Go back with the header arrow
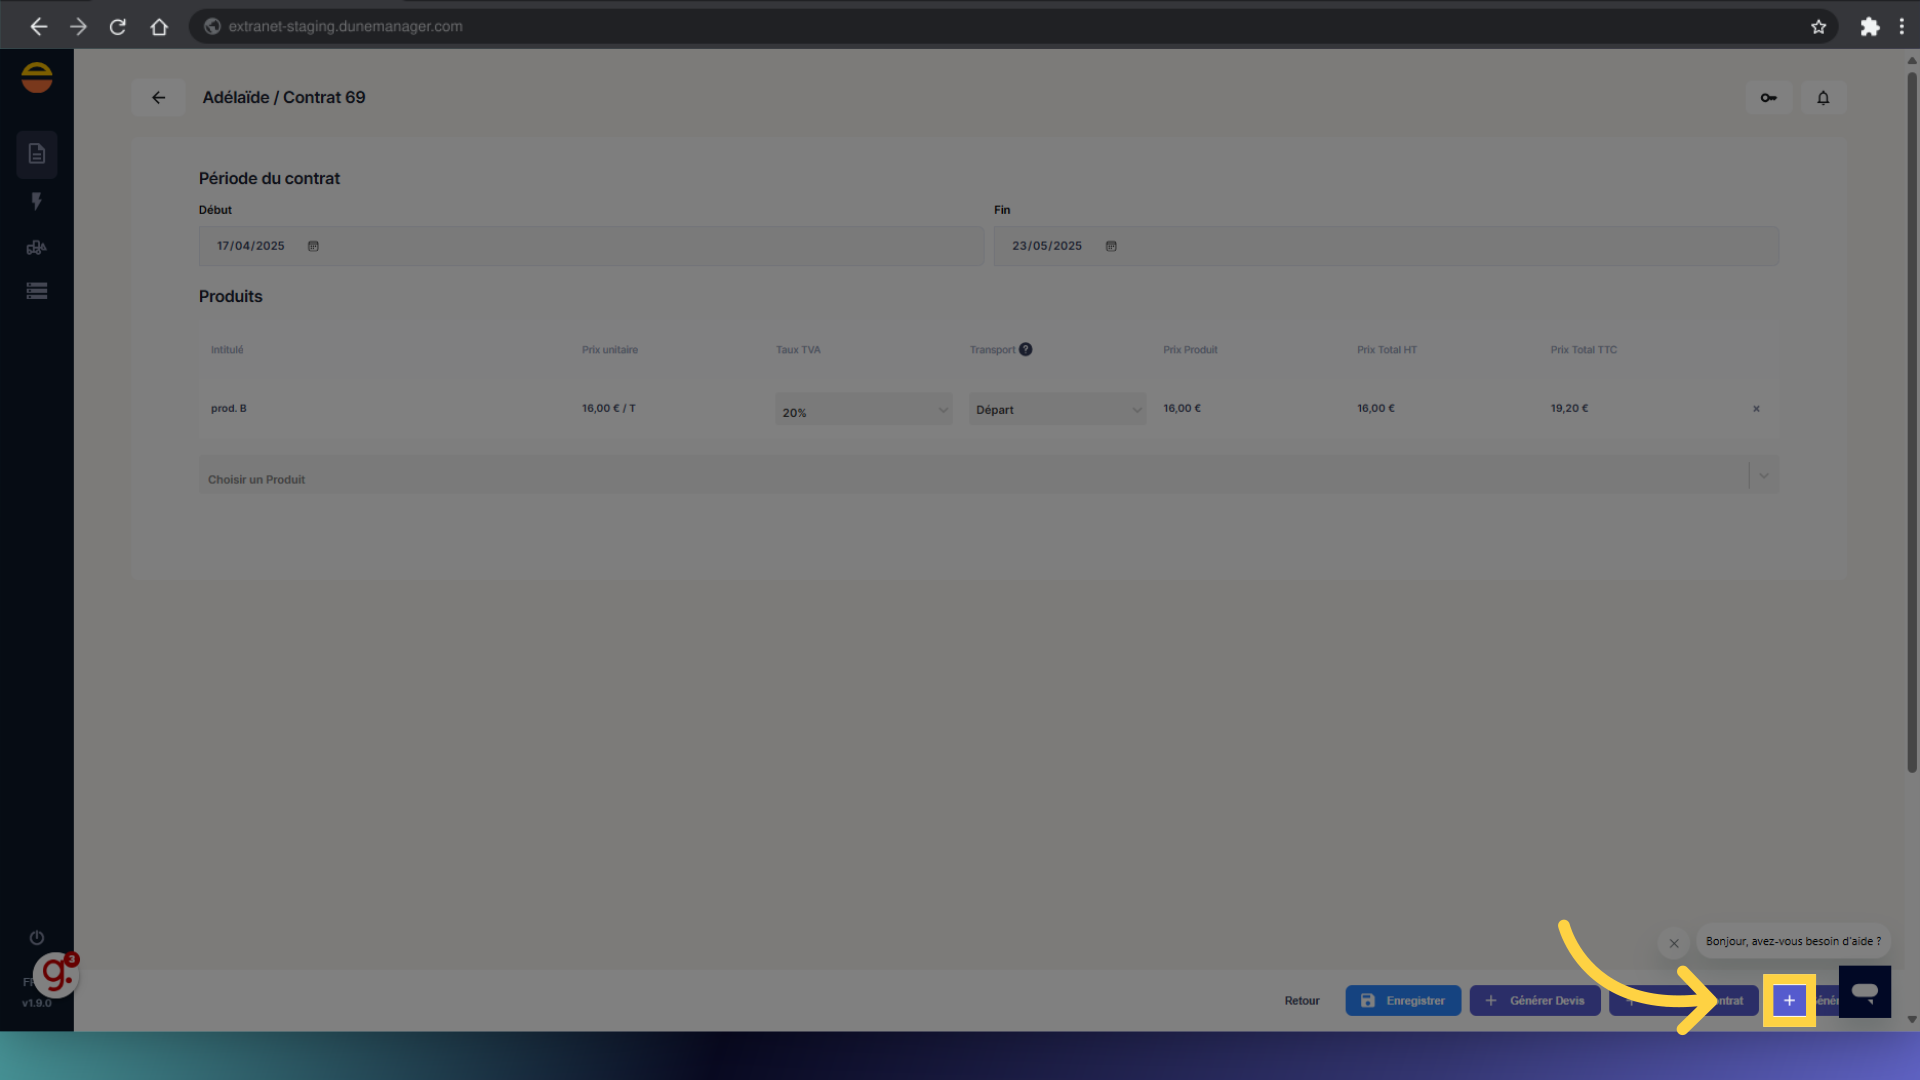 (158, 98)
